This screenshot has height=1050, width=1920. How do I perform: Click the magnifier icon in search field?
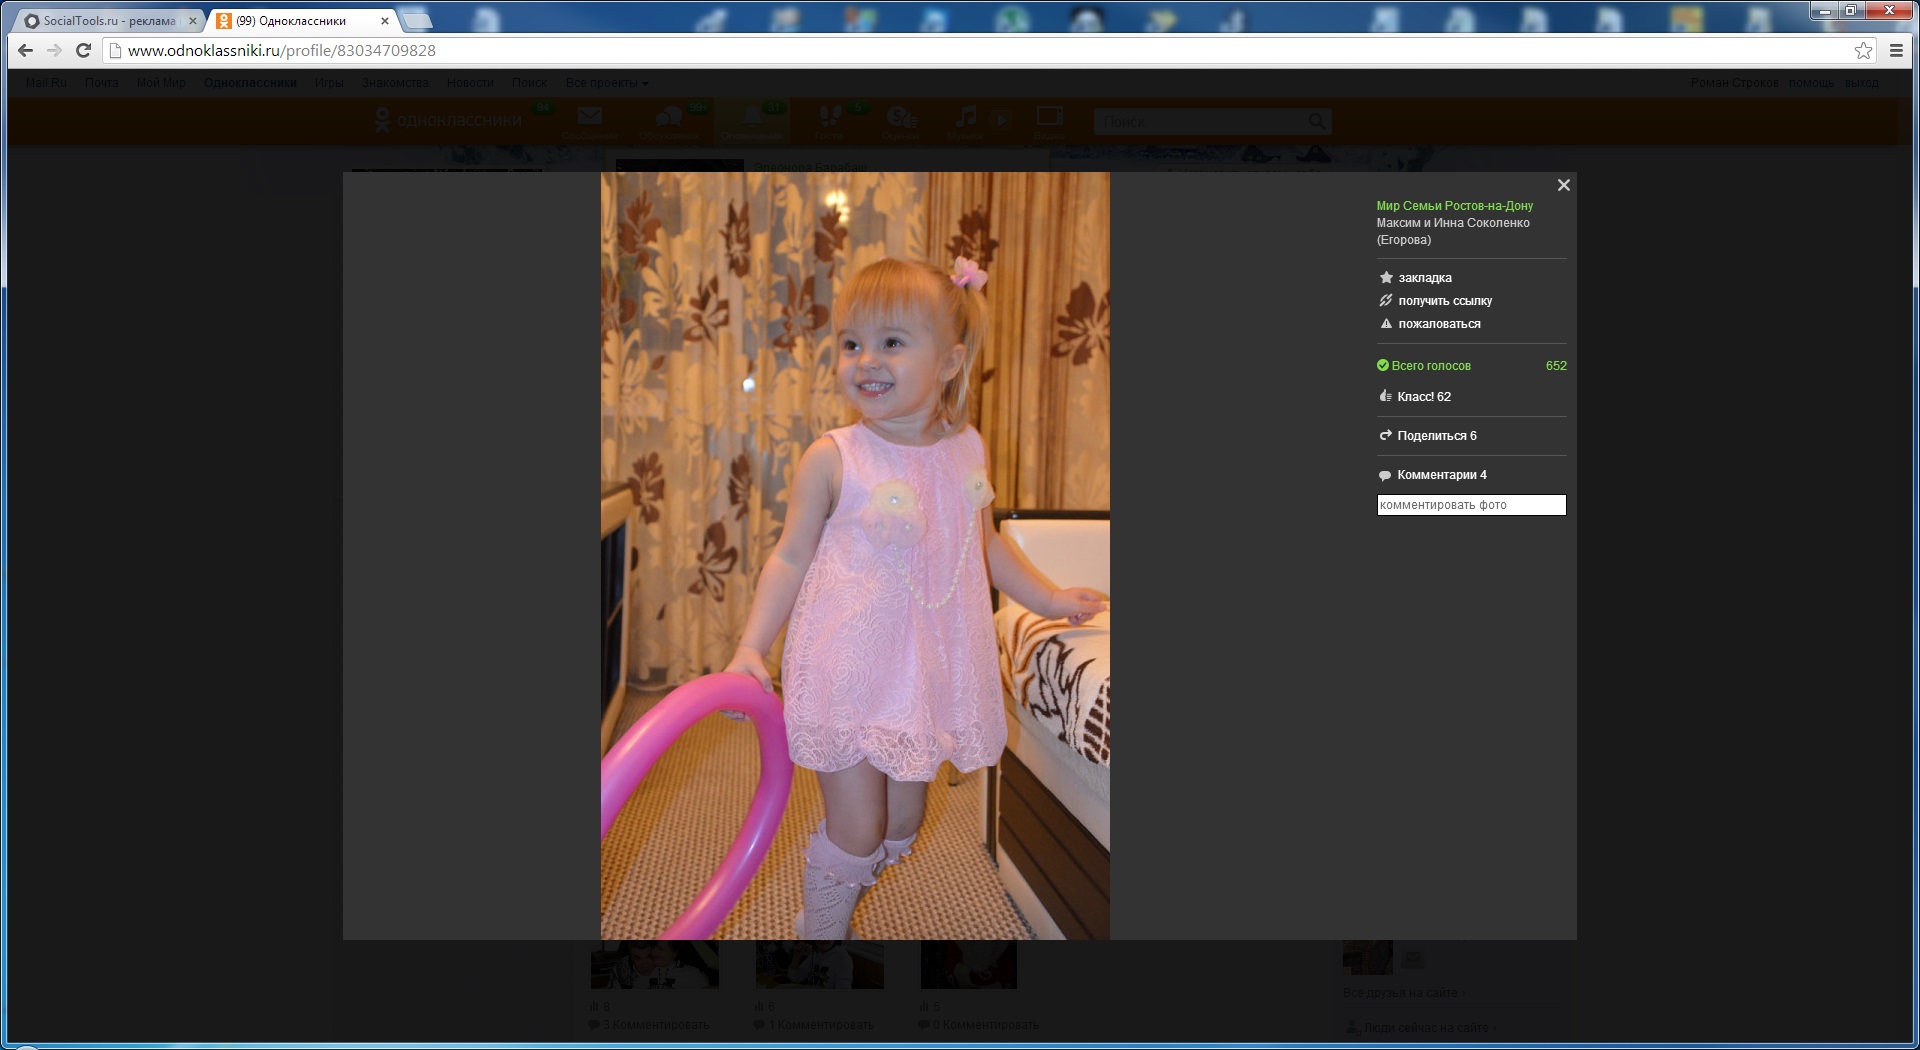[x=1317, y=121]
